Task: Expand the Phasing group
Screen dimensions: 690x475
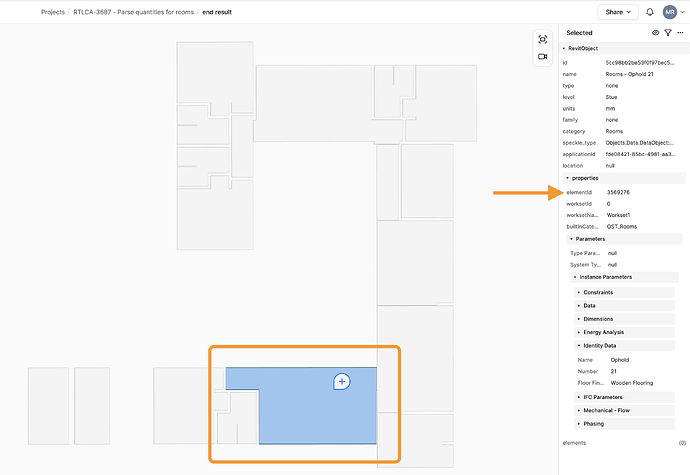Action: tap(624, 424)
